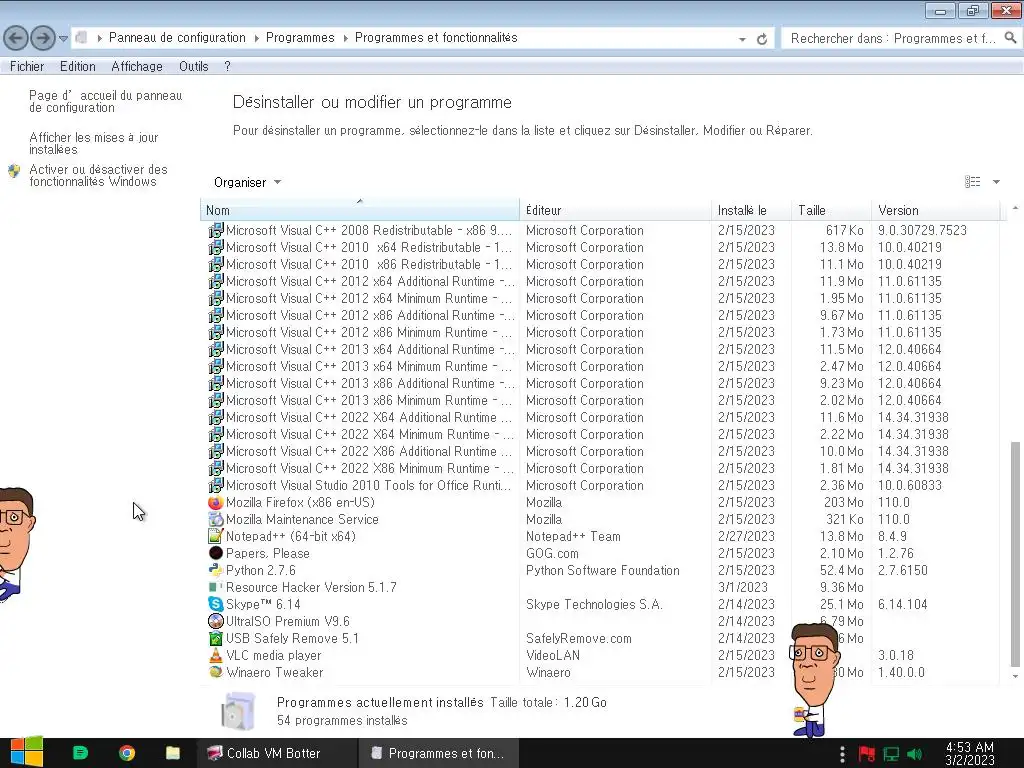Select the USB Safely Remove icon
The width and height of the screenshot is (1024, 768).
coord(216,638)
